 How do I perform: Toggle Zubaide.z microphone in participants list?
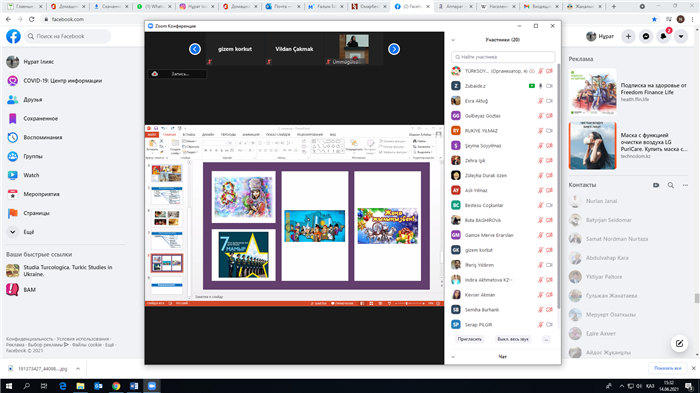coord(540,86)
